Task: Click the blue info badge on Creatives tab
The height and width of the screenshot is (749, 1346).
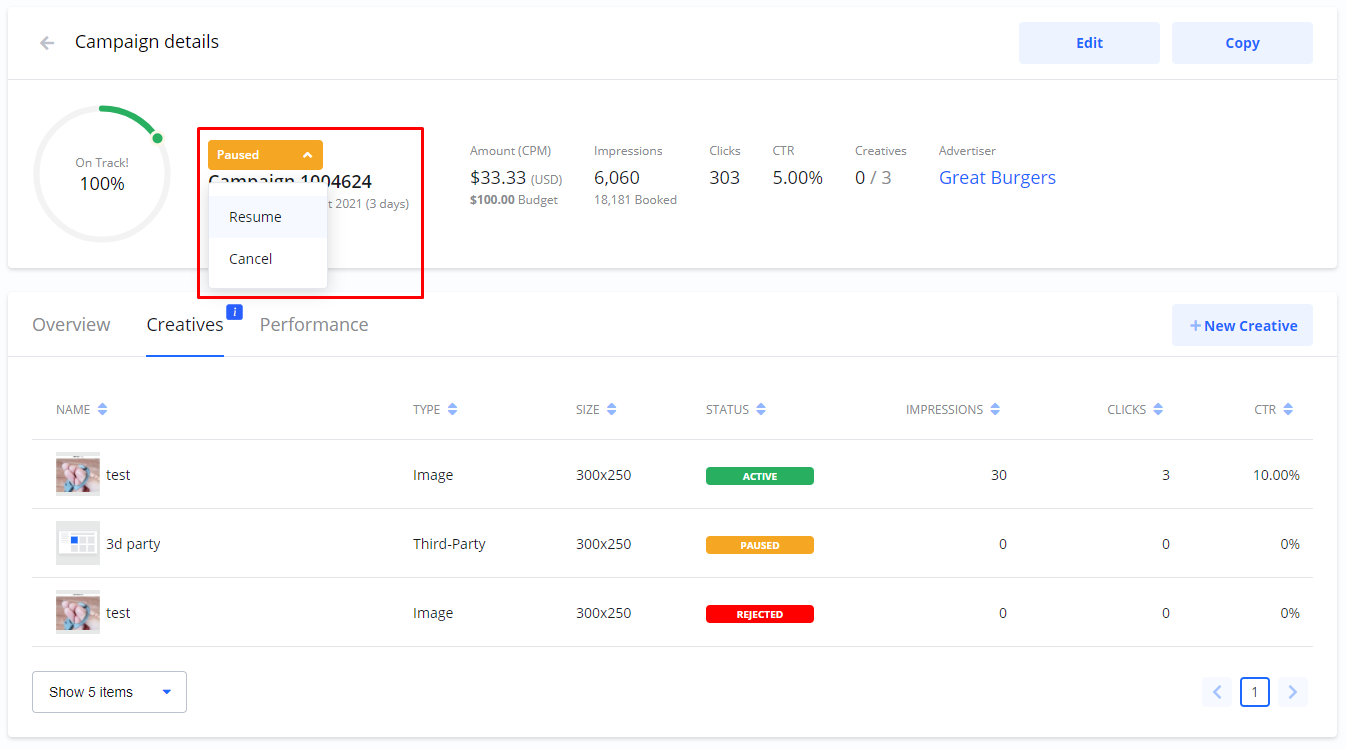Action: pyautogui.click(x=235, y=312)
